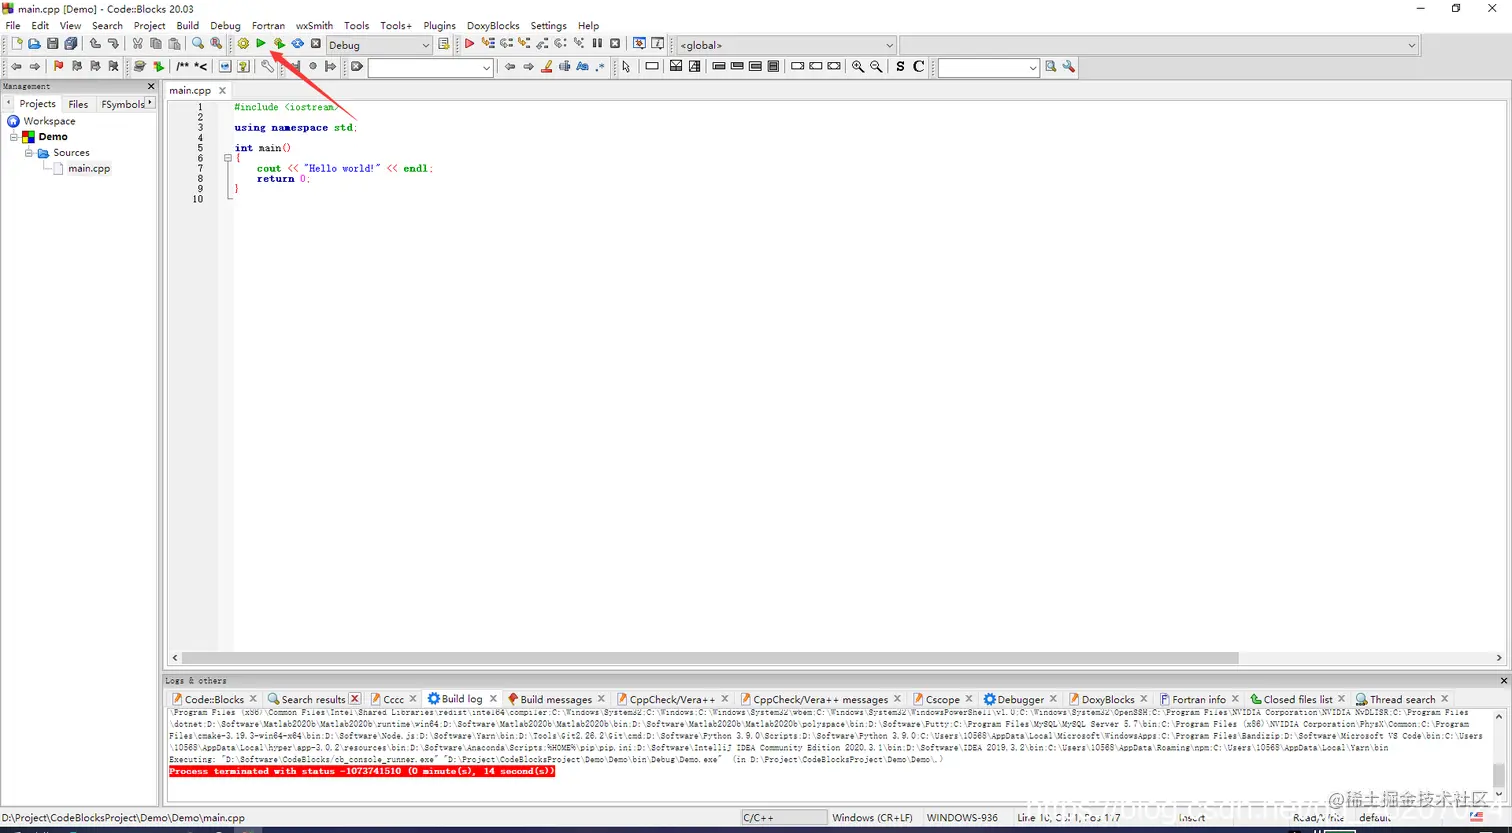
Task: Select Workspace in the project tree
Action: pyautogui.click(x=49, y=121)
